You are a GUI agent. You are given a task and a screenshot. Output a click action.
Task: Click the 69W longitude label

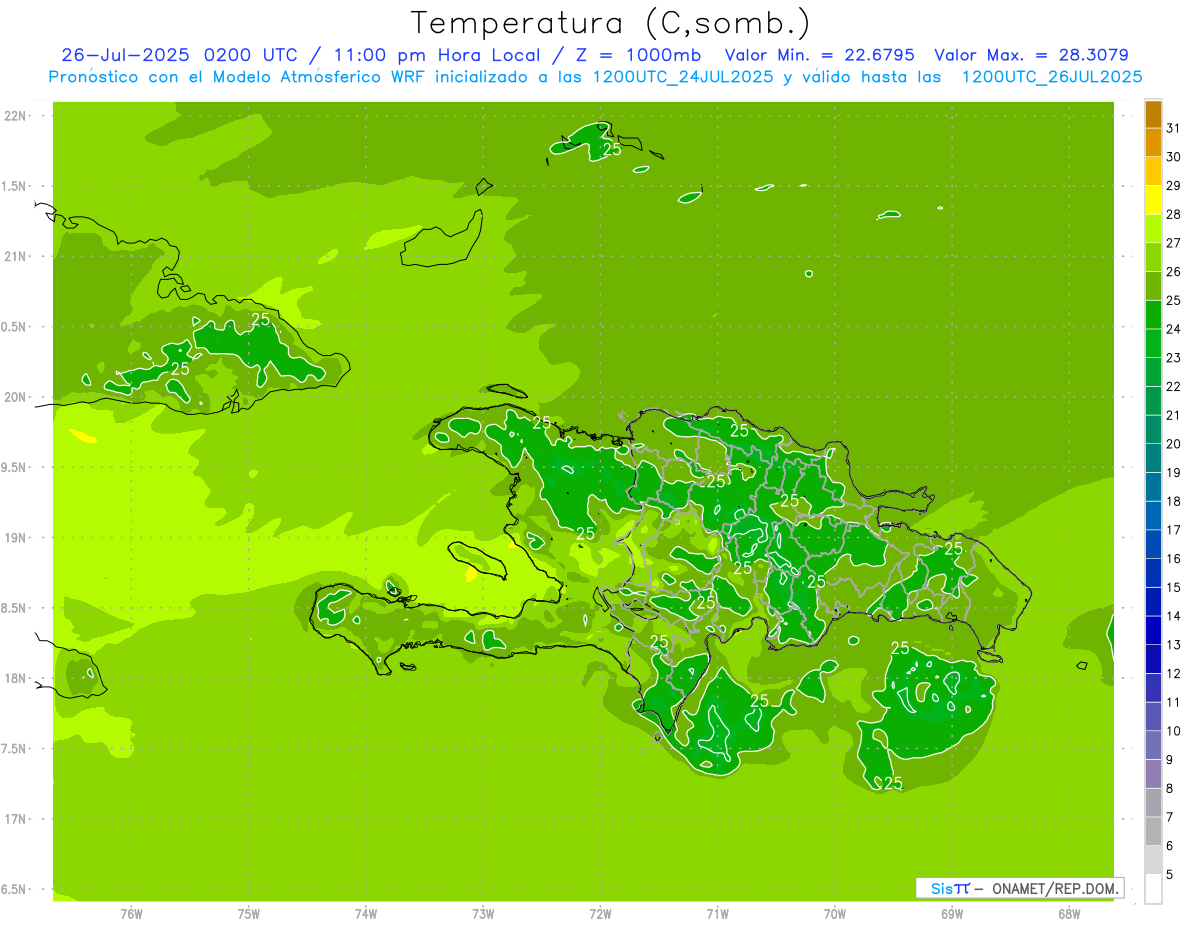[x=952, y=913]
